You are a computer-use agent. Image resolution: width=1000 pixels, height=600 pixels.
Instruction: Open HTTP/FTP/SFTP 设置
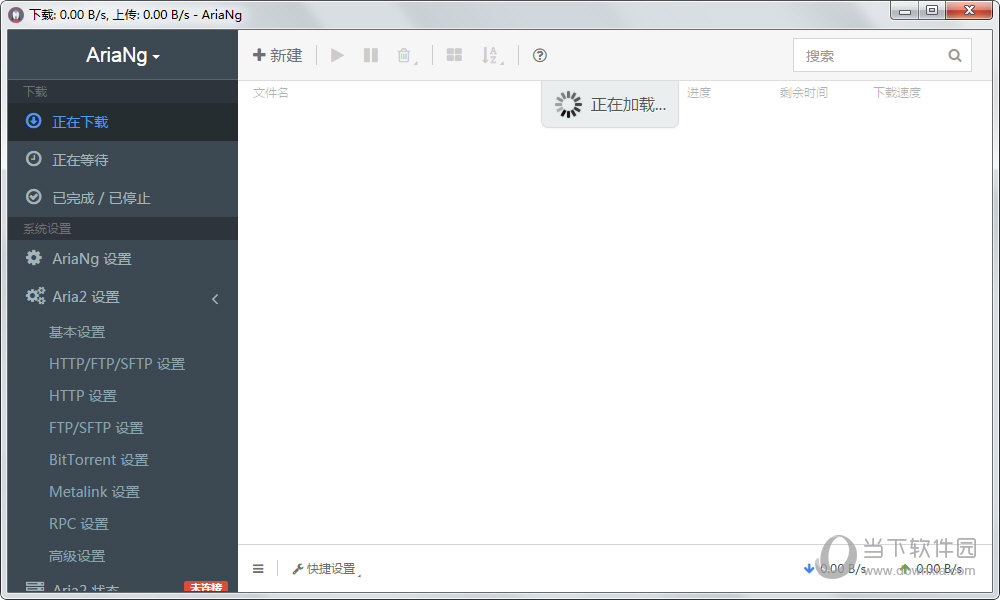[x=117, y=364]
